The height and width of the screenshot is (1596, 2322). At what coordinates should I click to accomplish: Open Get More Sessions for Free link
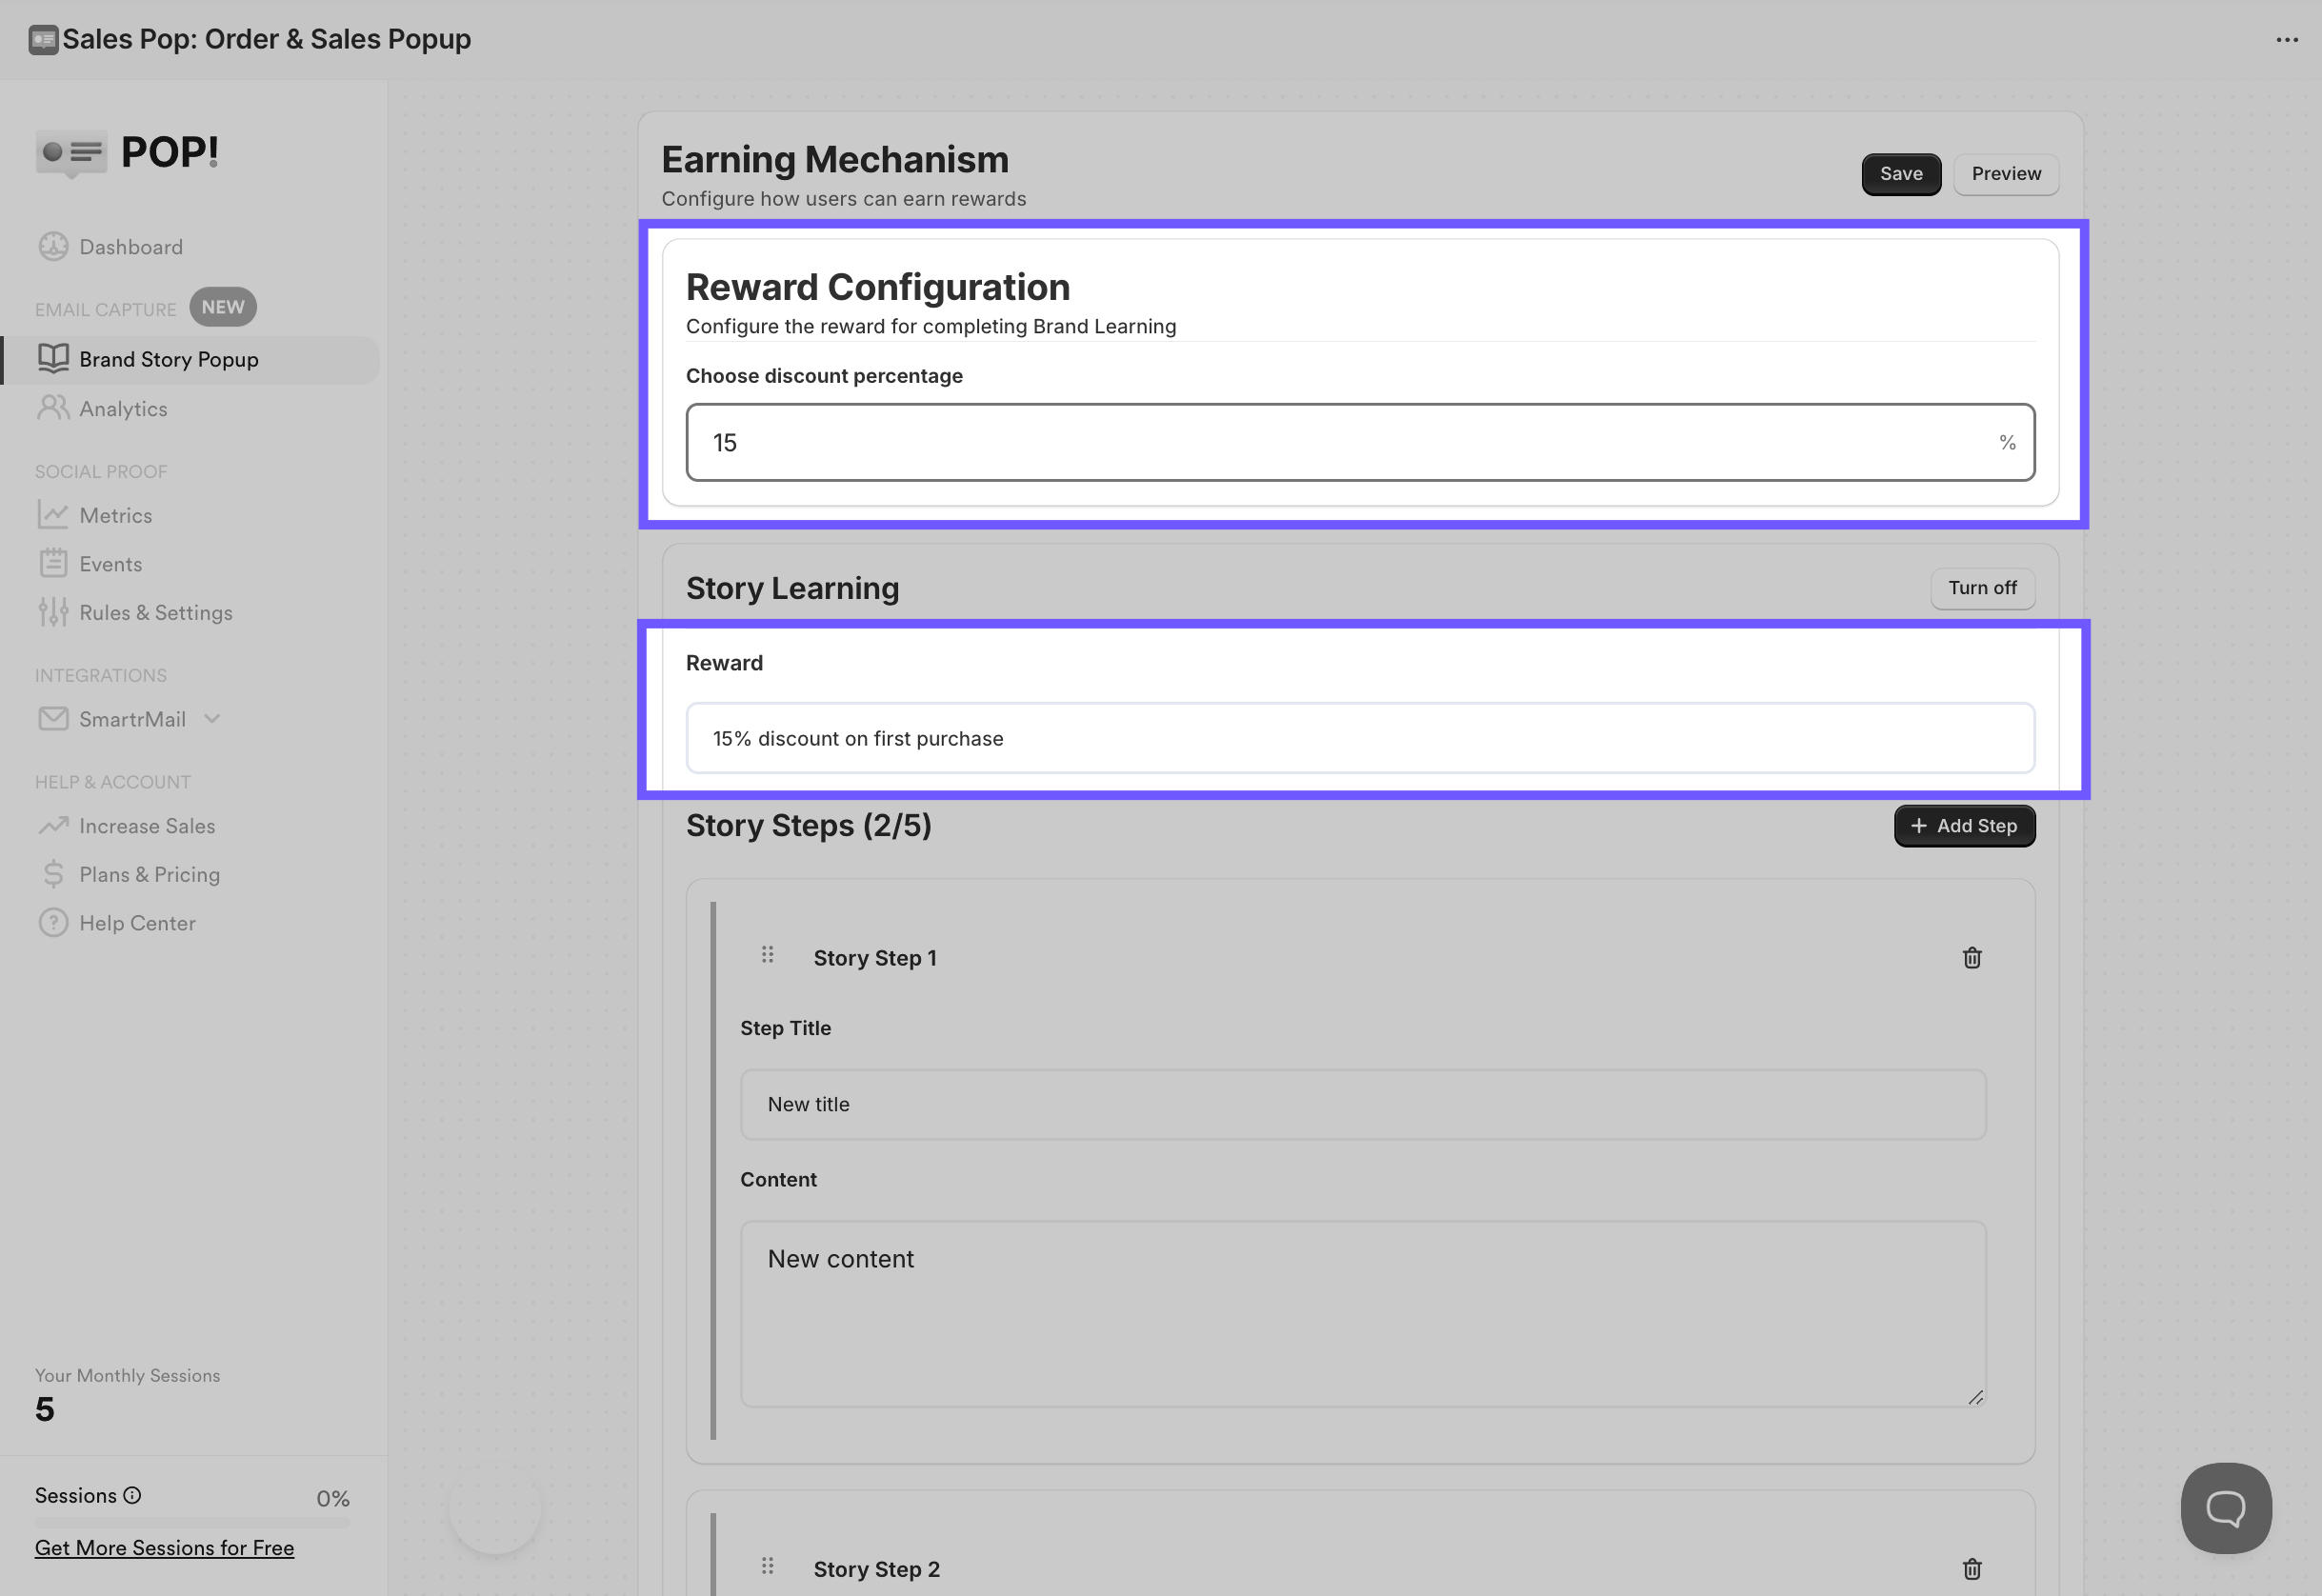[164, 1548]
